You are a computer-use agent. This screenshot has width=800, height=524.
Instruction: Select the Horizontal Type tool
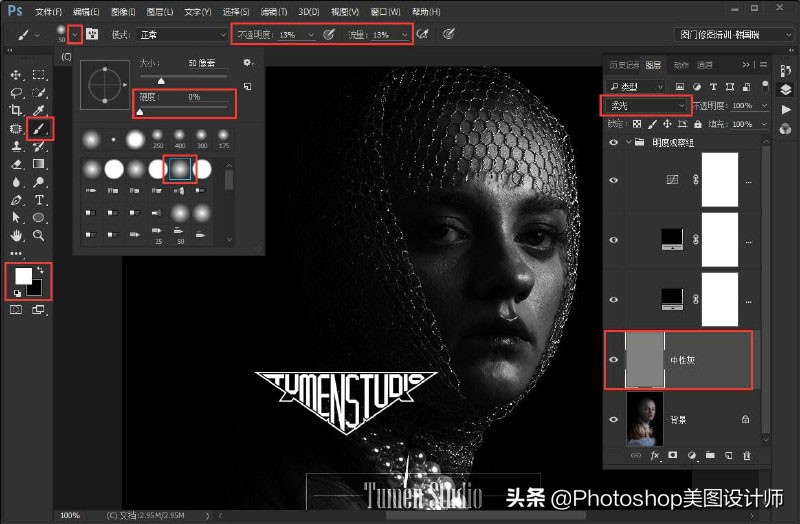(39, 200)
